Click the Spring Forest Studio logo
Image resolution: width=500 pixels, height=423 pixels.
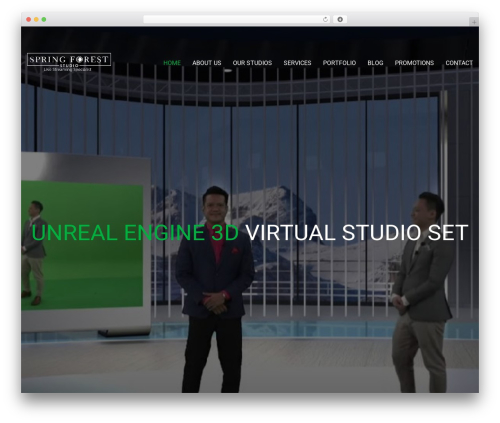(69, 62)
